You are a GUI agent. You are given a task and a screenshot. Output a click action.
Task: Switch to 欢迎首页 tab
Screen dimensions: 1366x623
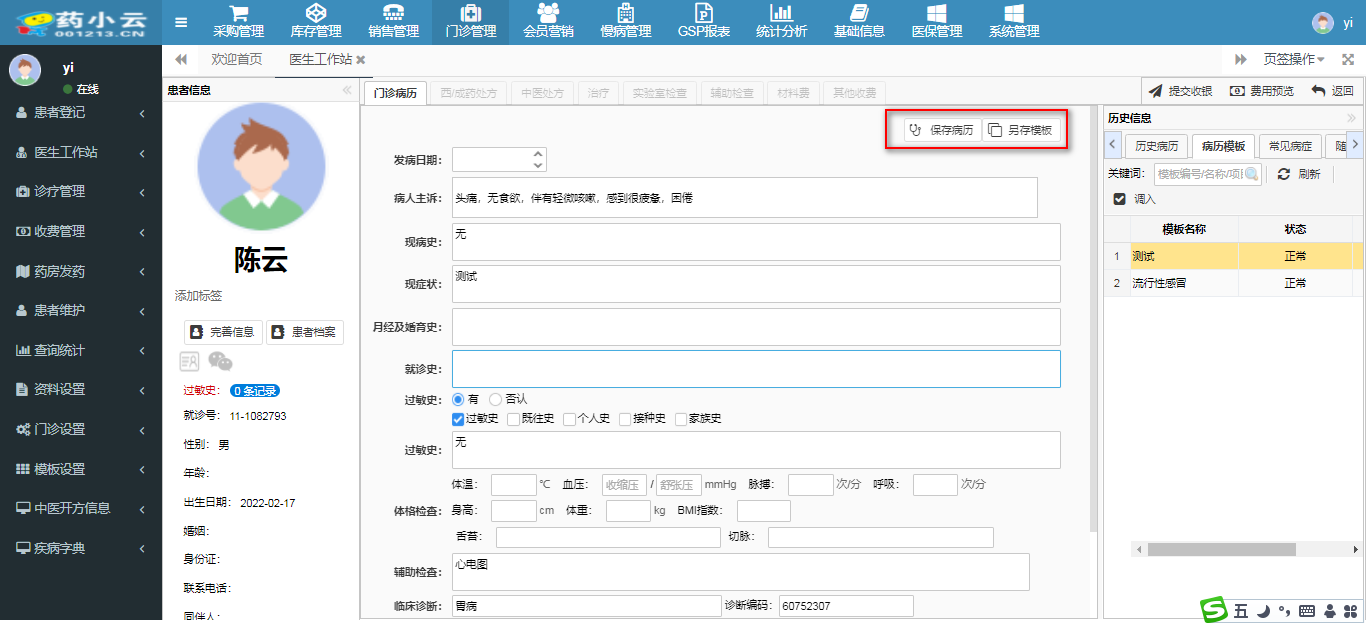click(x=236, y=60)
